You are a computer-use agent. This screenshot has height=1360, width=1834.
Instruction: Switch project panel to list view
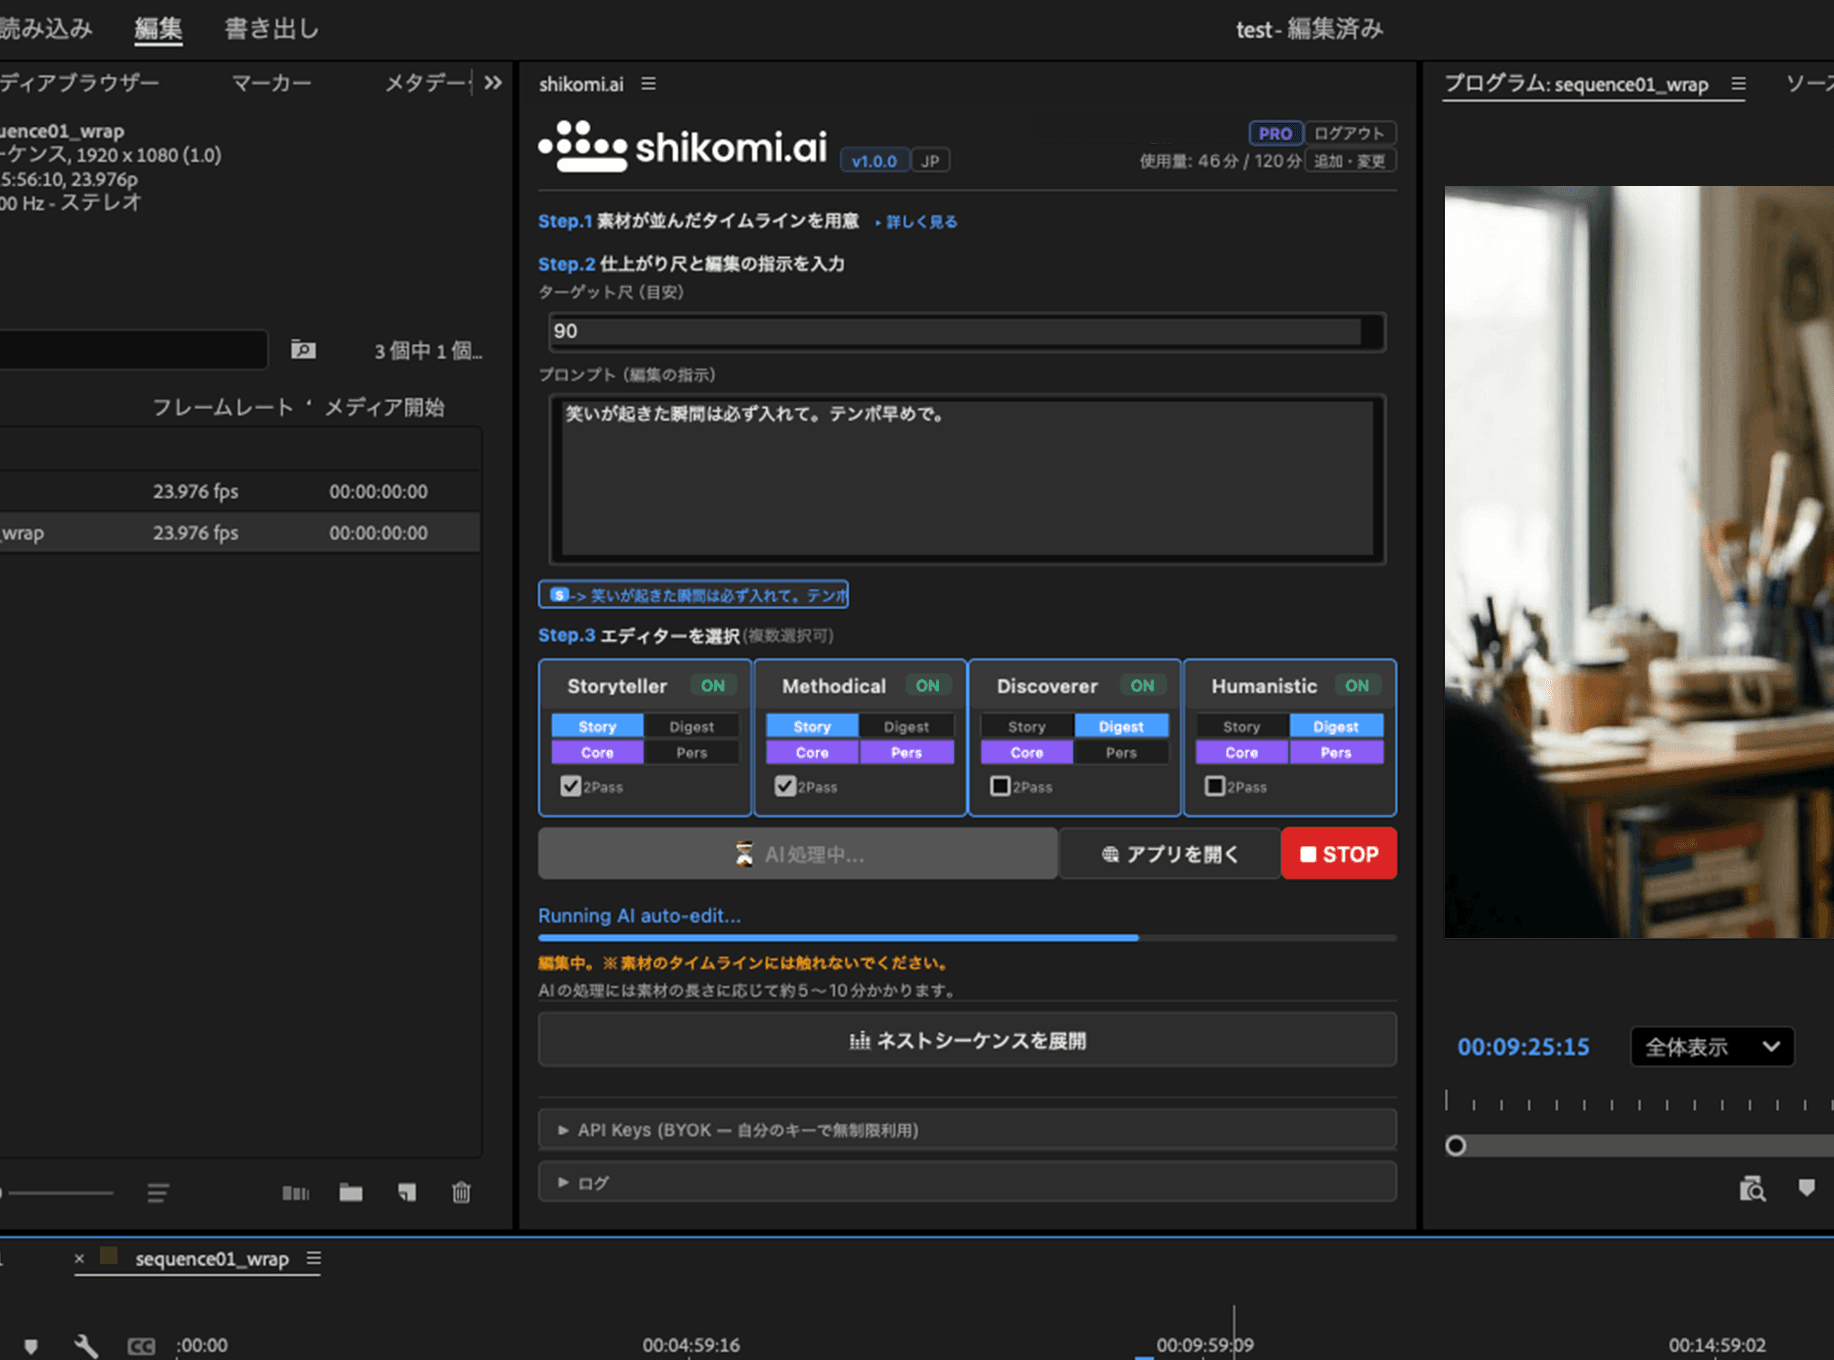(157, 1192)
